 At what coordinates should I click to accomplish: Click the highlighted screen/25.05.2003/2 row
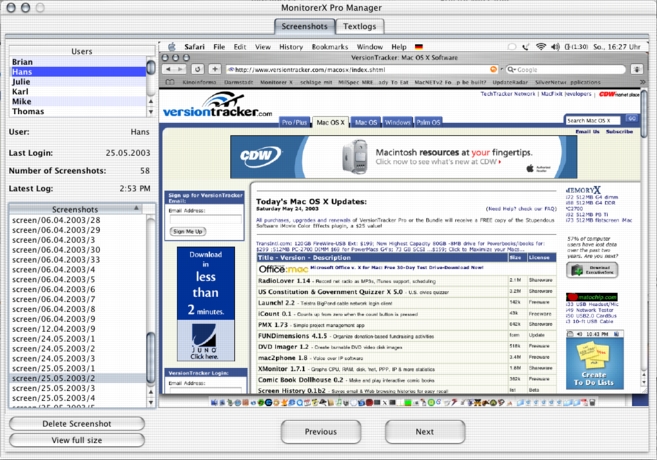pyautogui.click(x=78, y=378)
